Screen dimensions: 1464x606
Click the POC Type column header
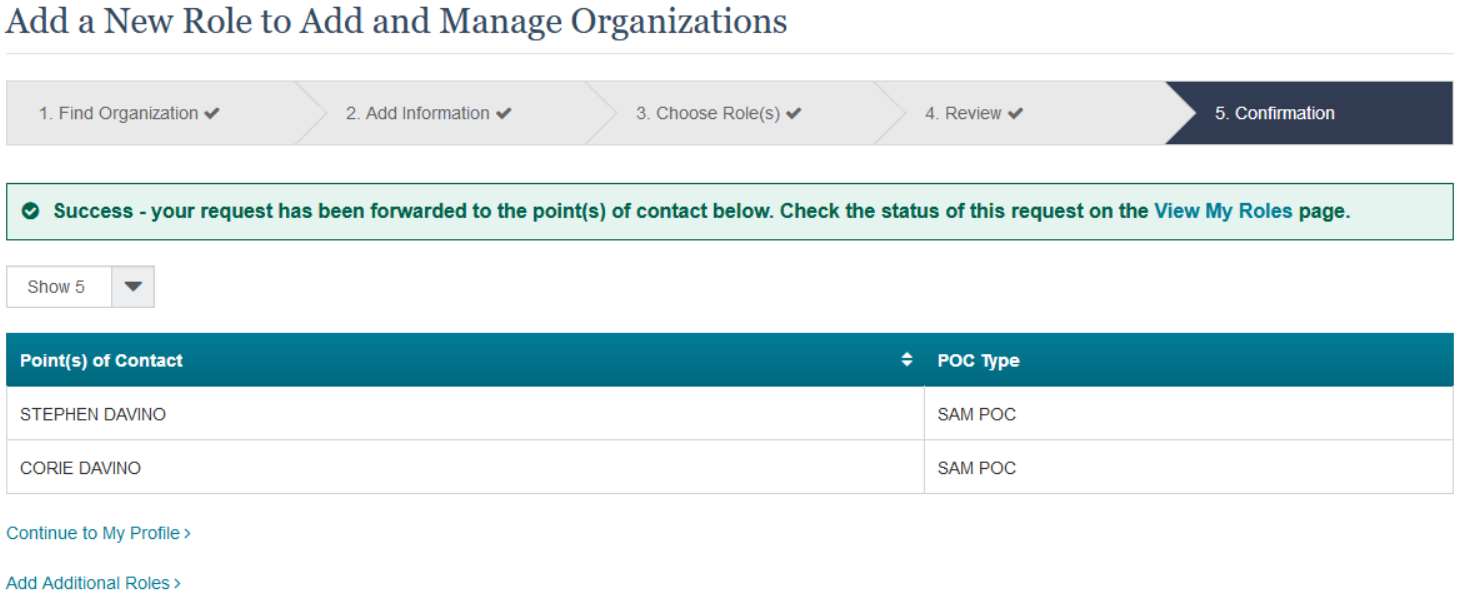click(x=979, y=361)
